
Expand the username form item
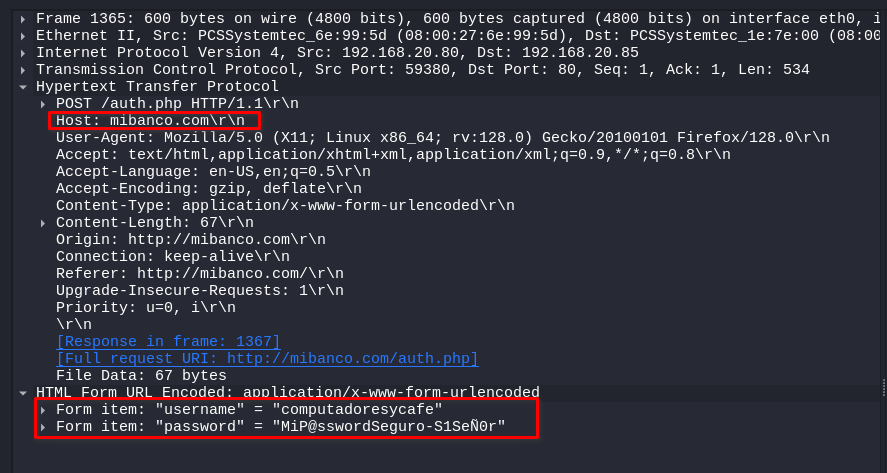pyautogui.click(x=43, y=410)
